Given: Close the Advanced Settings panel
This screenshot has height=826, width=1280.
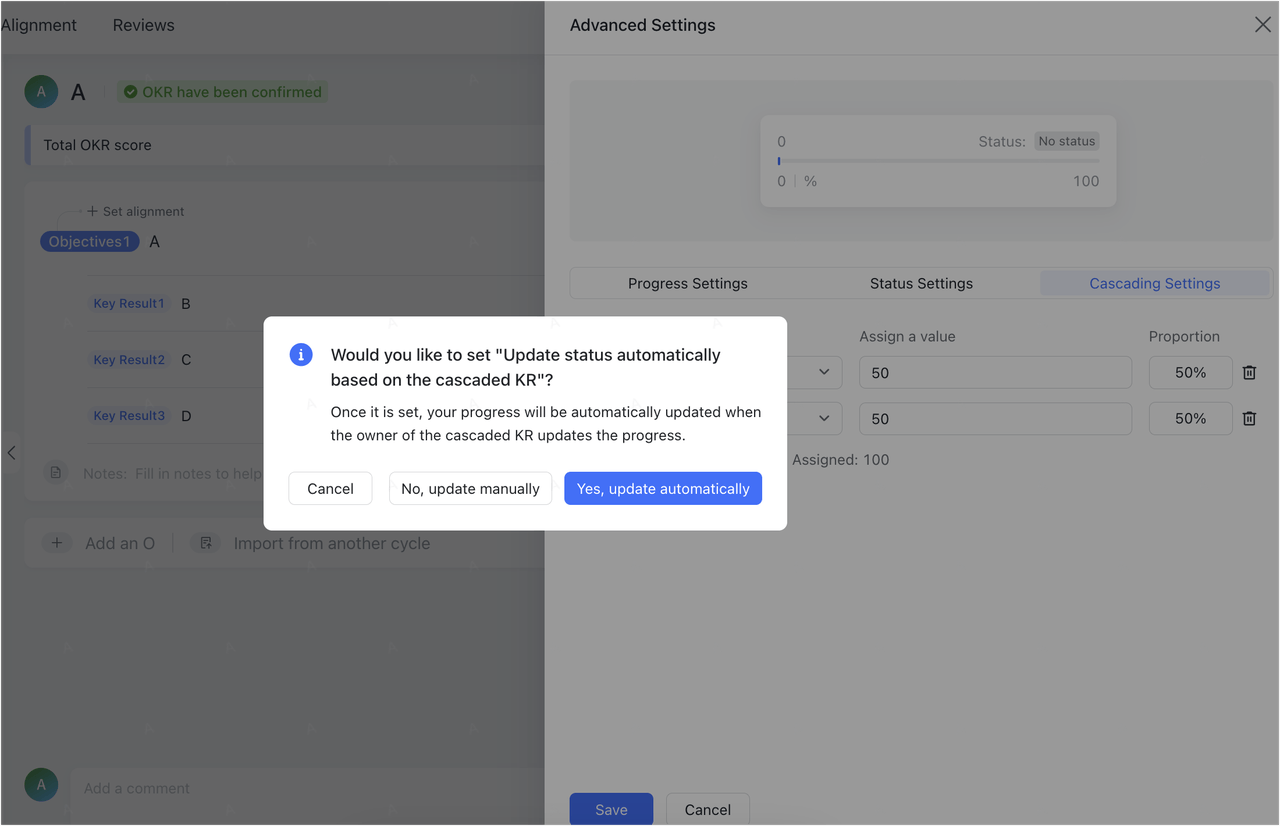Looking at the screenshot, I should (x=1262, y=25).
